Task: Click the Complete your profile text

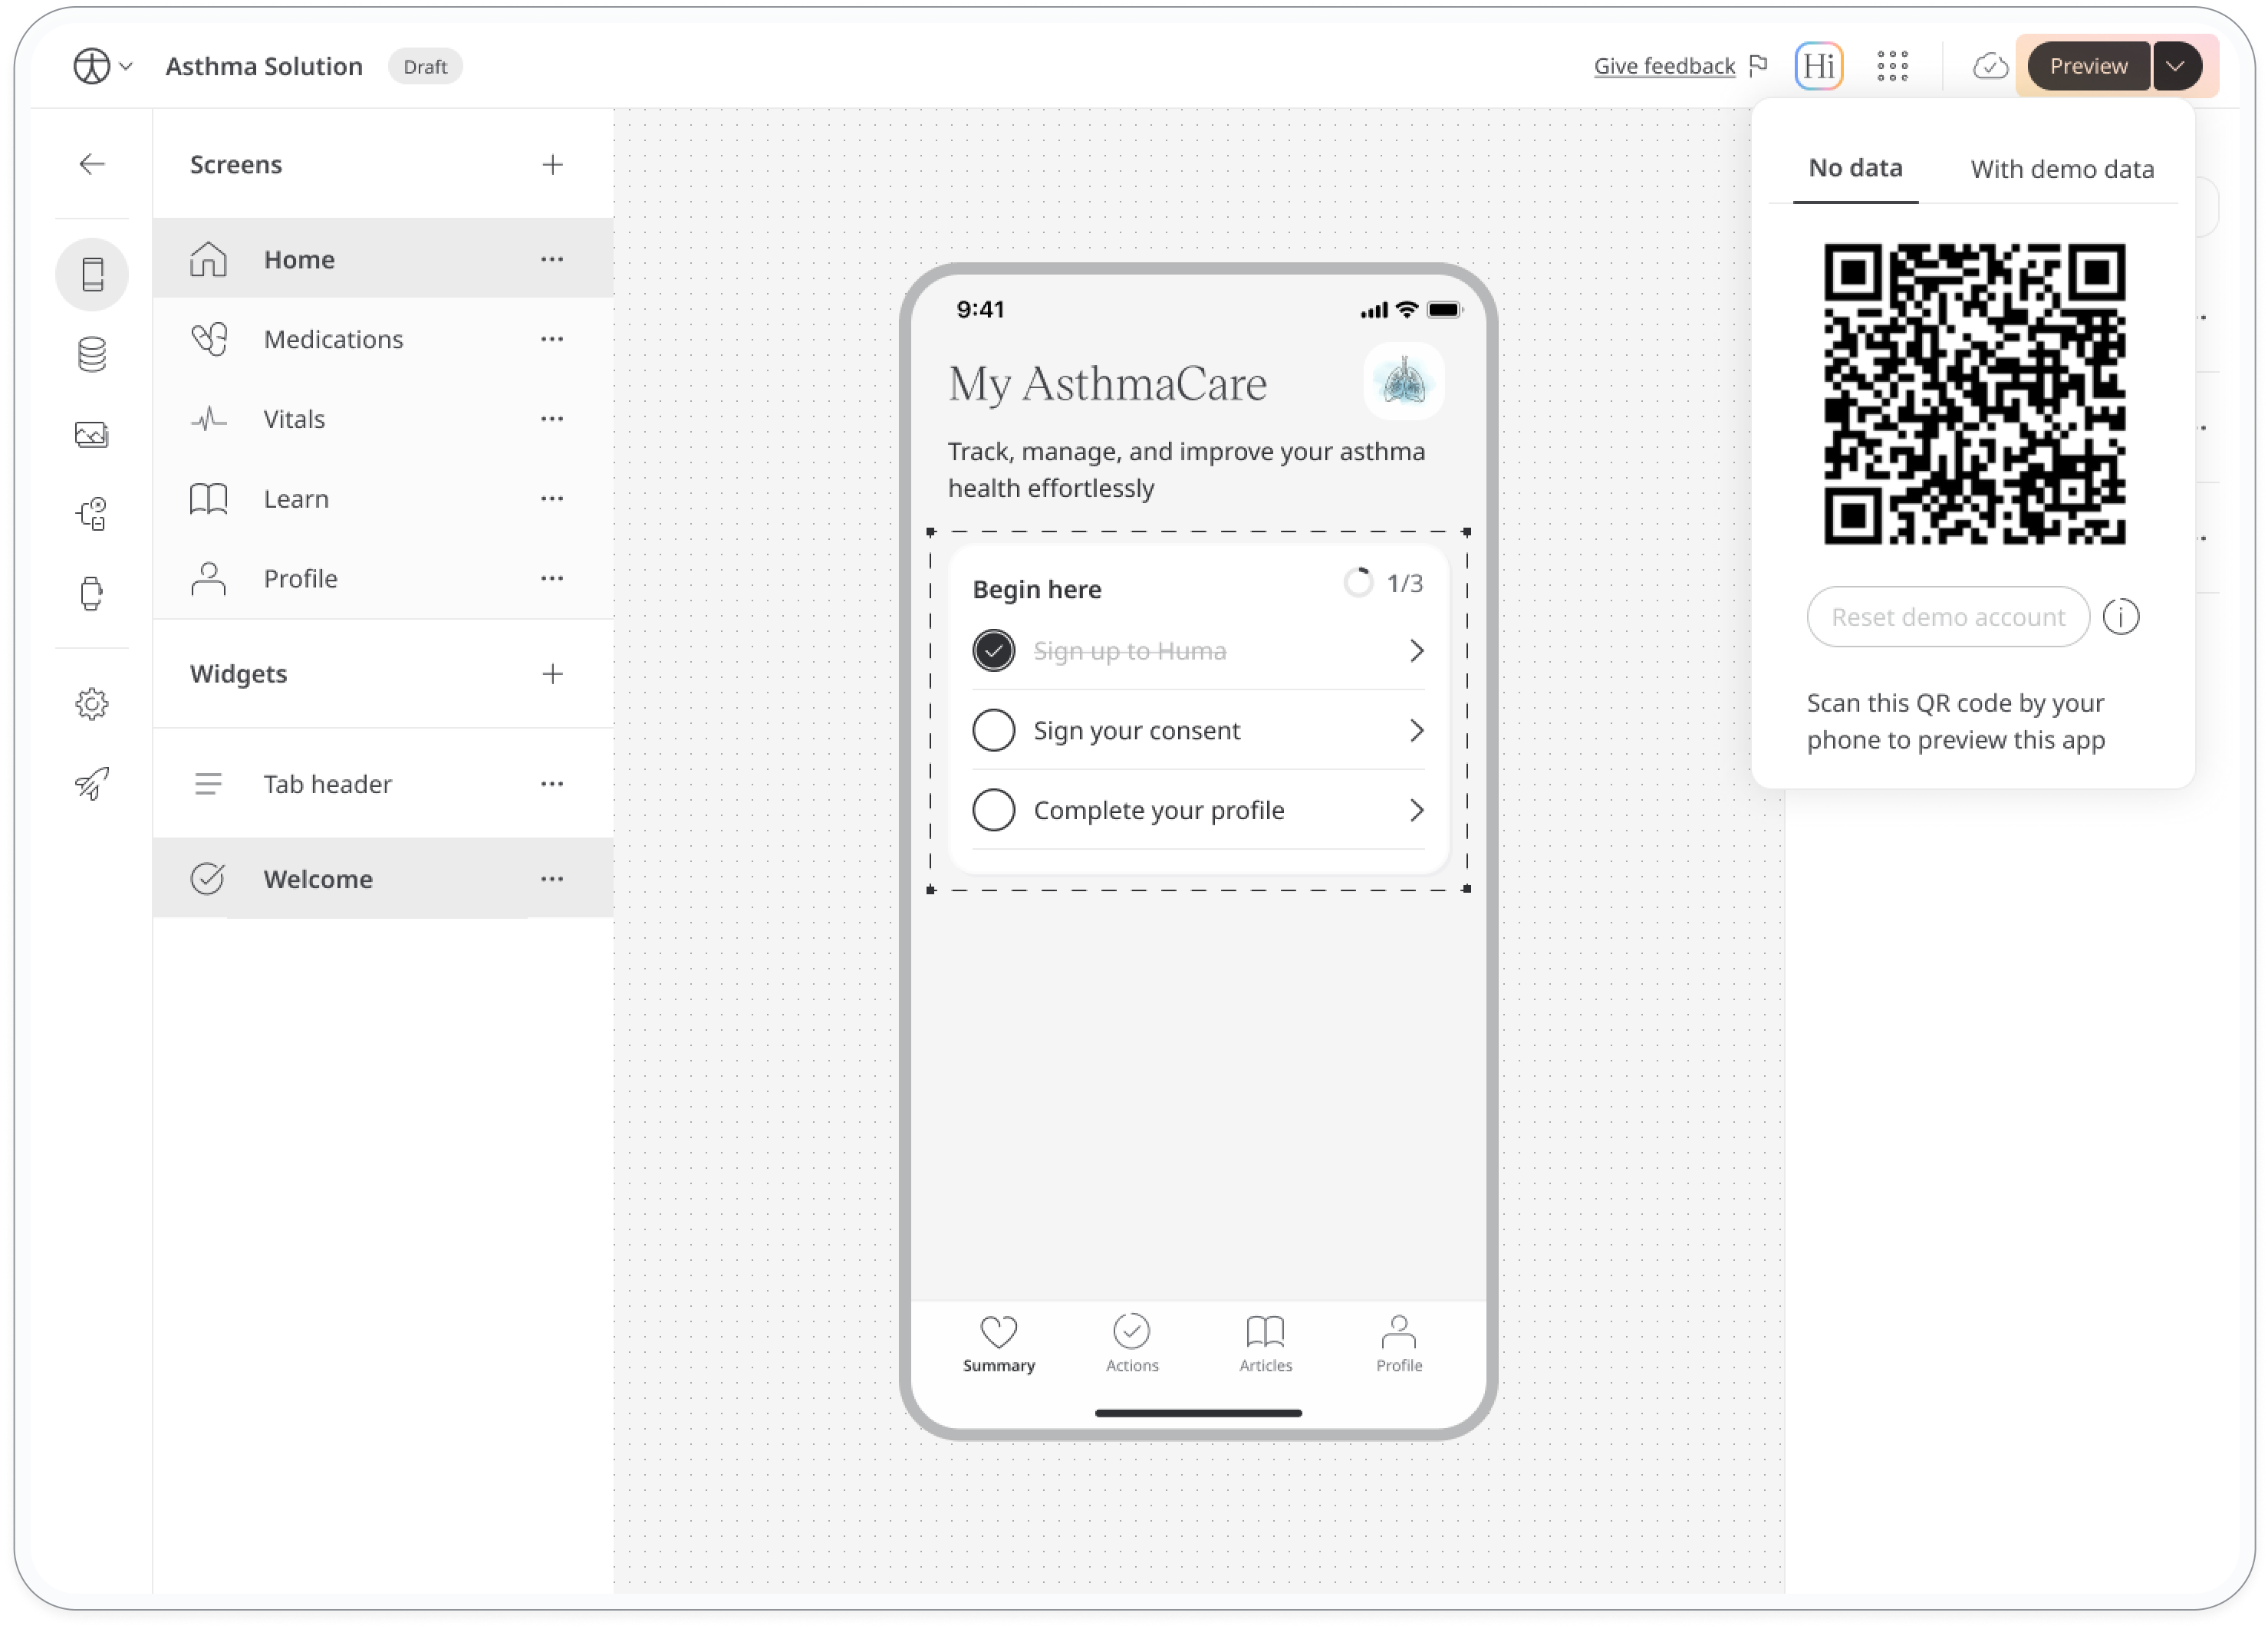Action: click(x=1158, y=811)
